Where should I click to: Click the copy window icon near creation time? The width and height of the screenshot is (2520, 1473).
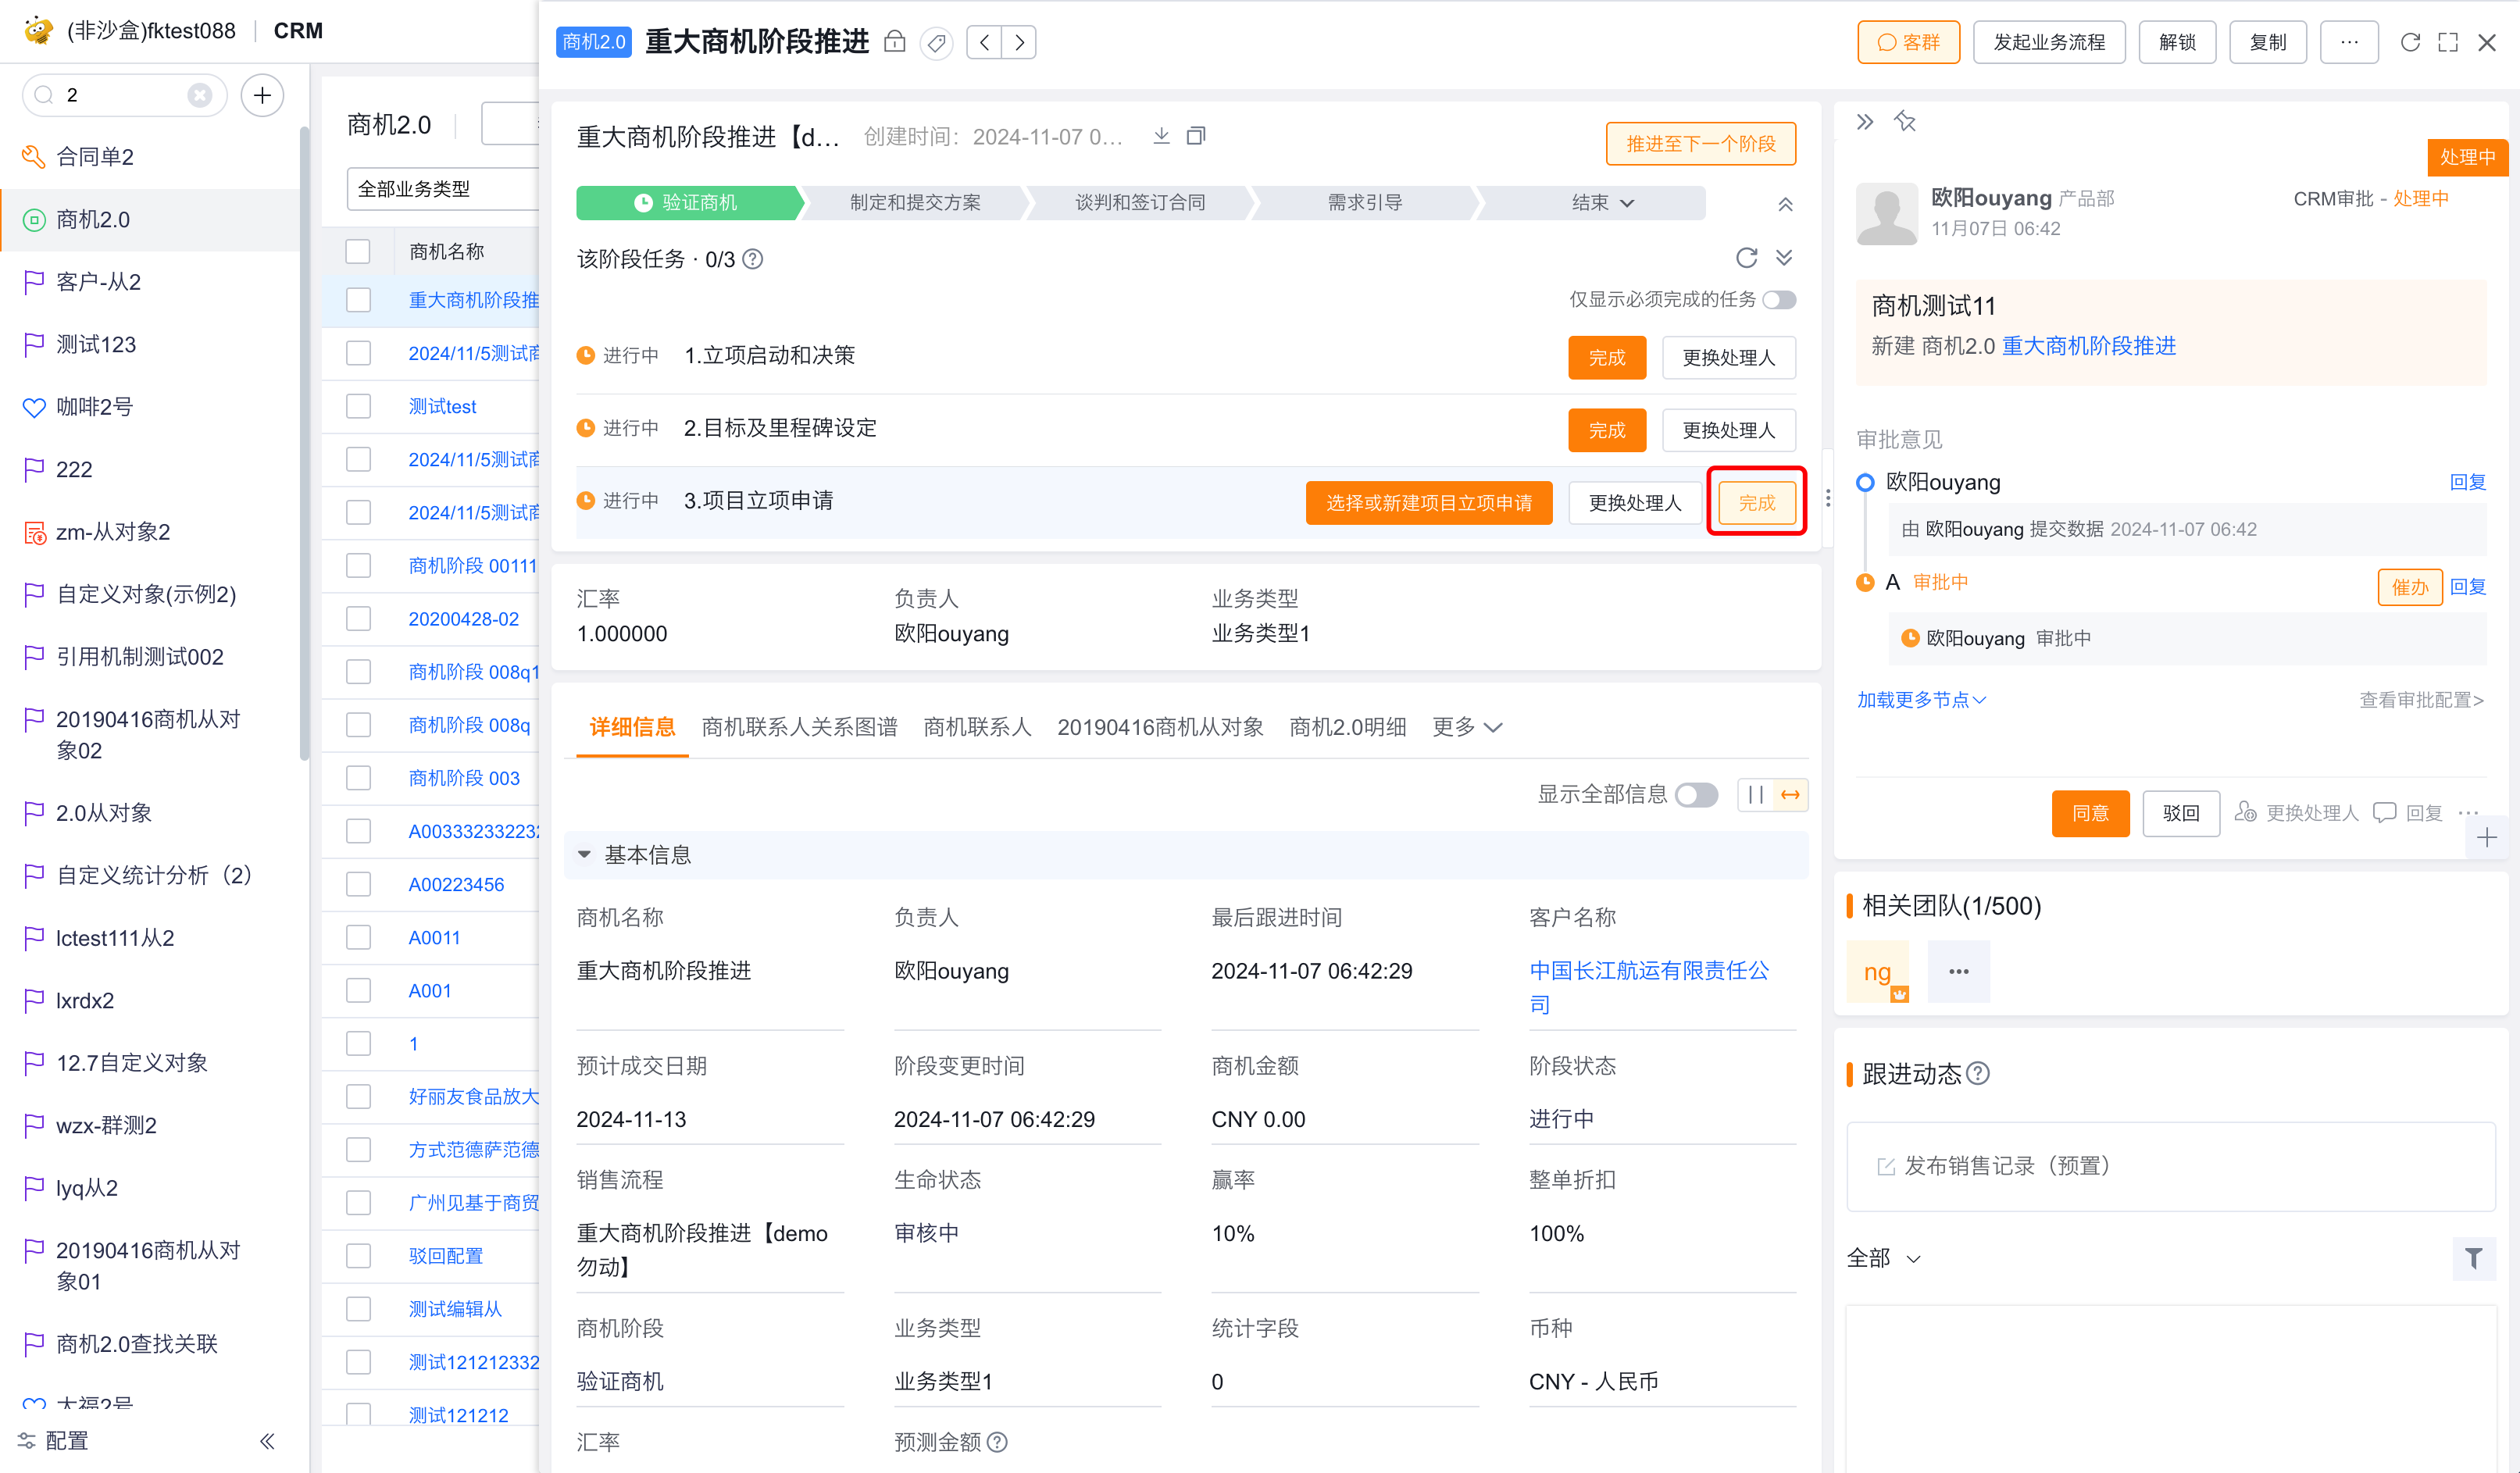point(1196,136)
